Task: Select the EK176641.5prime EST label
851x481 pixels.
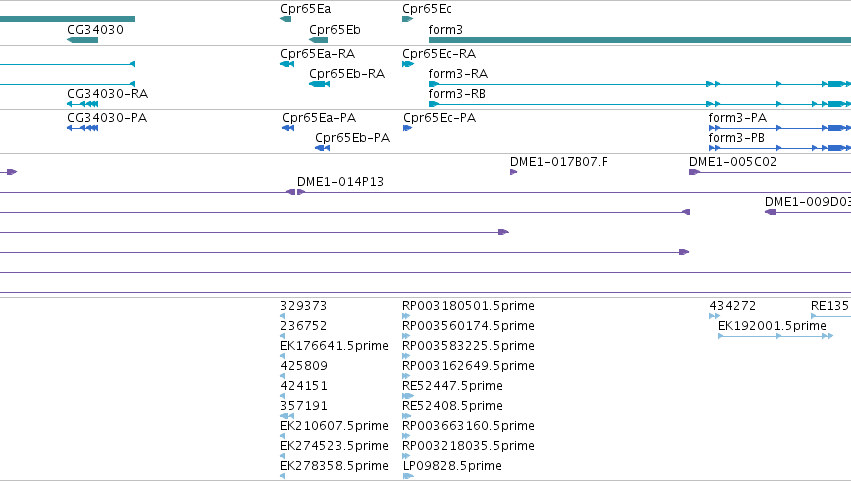Action: (x=334, y=346)
